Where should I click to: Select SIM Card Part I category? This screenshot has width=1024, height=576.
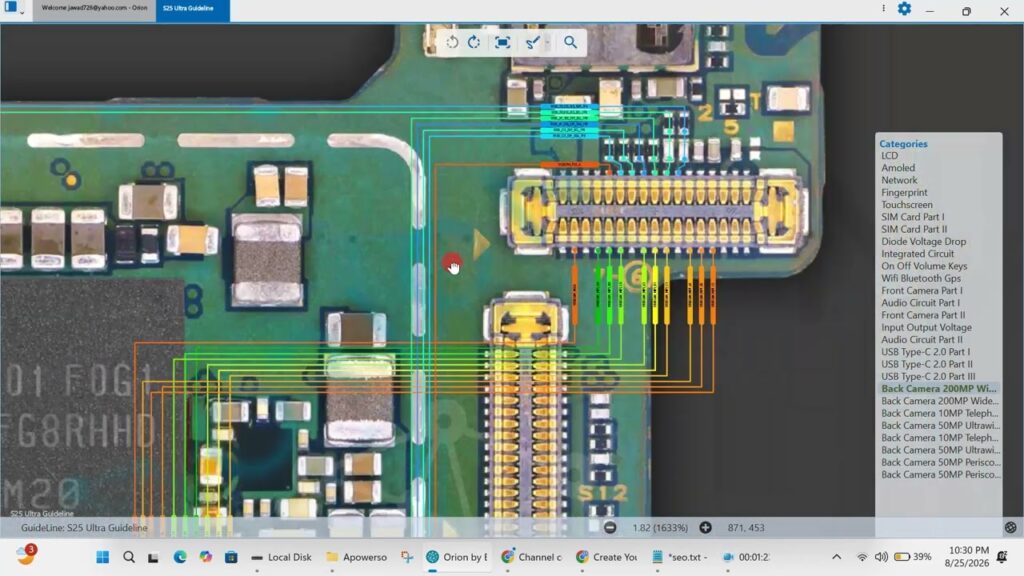(912, 217)
